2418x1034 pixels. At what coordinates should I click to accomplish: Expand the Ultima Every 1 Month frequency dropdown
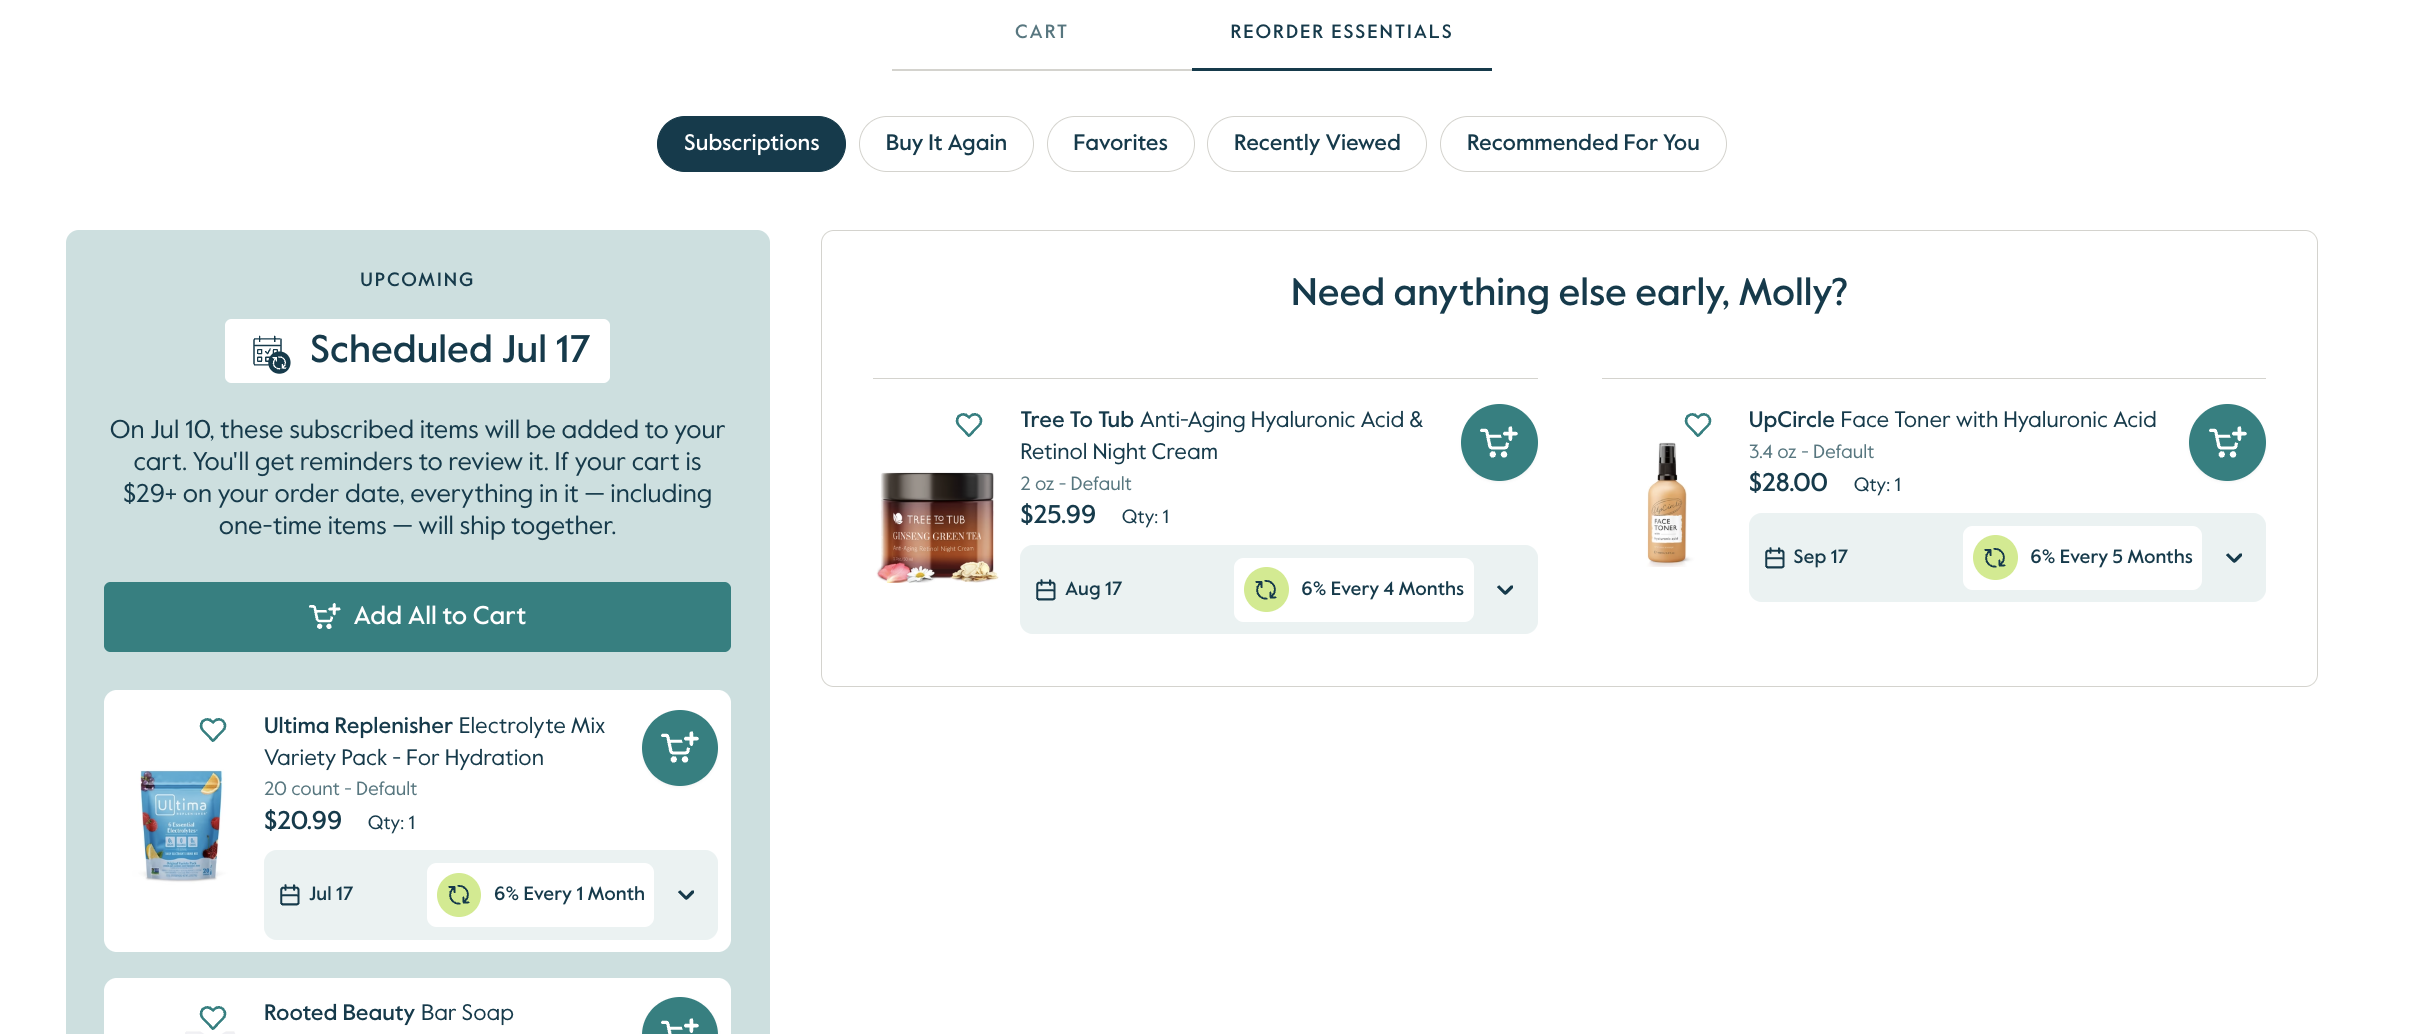(x=687, y=895)
